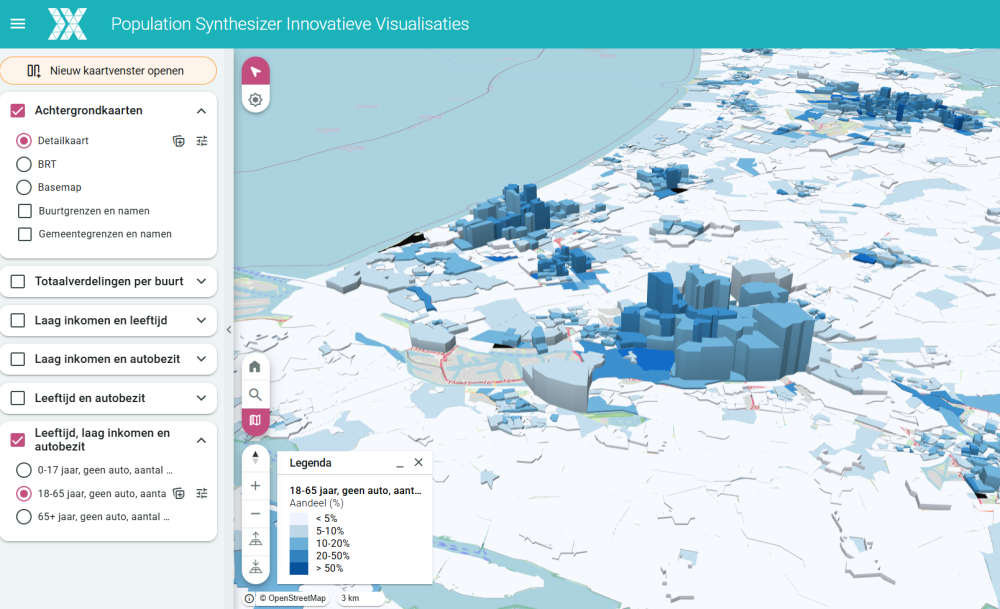This screenshot has width=1000, height=609.
Task: Click the Detailkaart add-layer copy icon
Action: tap(179, 141)
